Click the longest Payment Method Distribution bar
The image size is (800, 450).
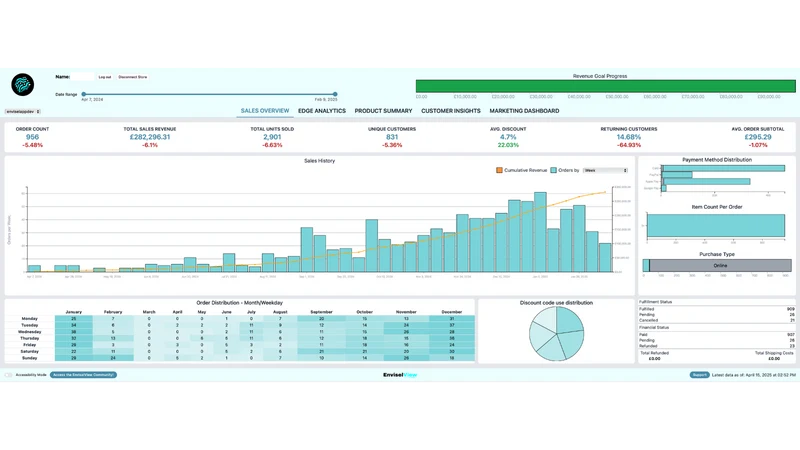point(723,168)
